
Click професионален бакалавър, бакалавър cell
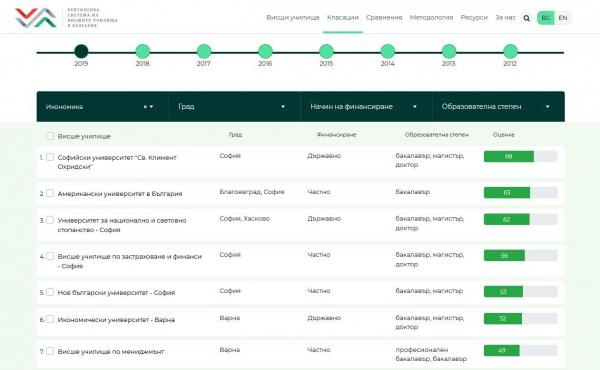point(431,354)
